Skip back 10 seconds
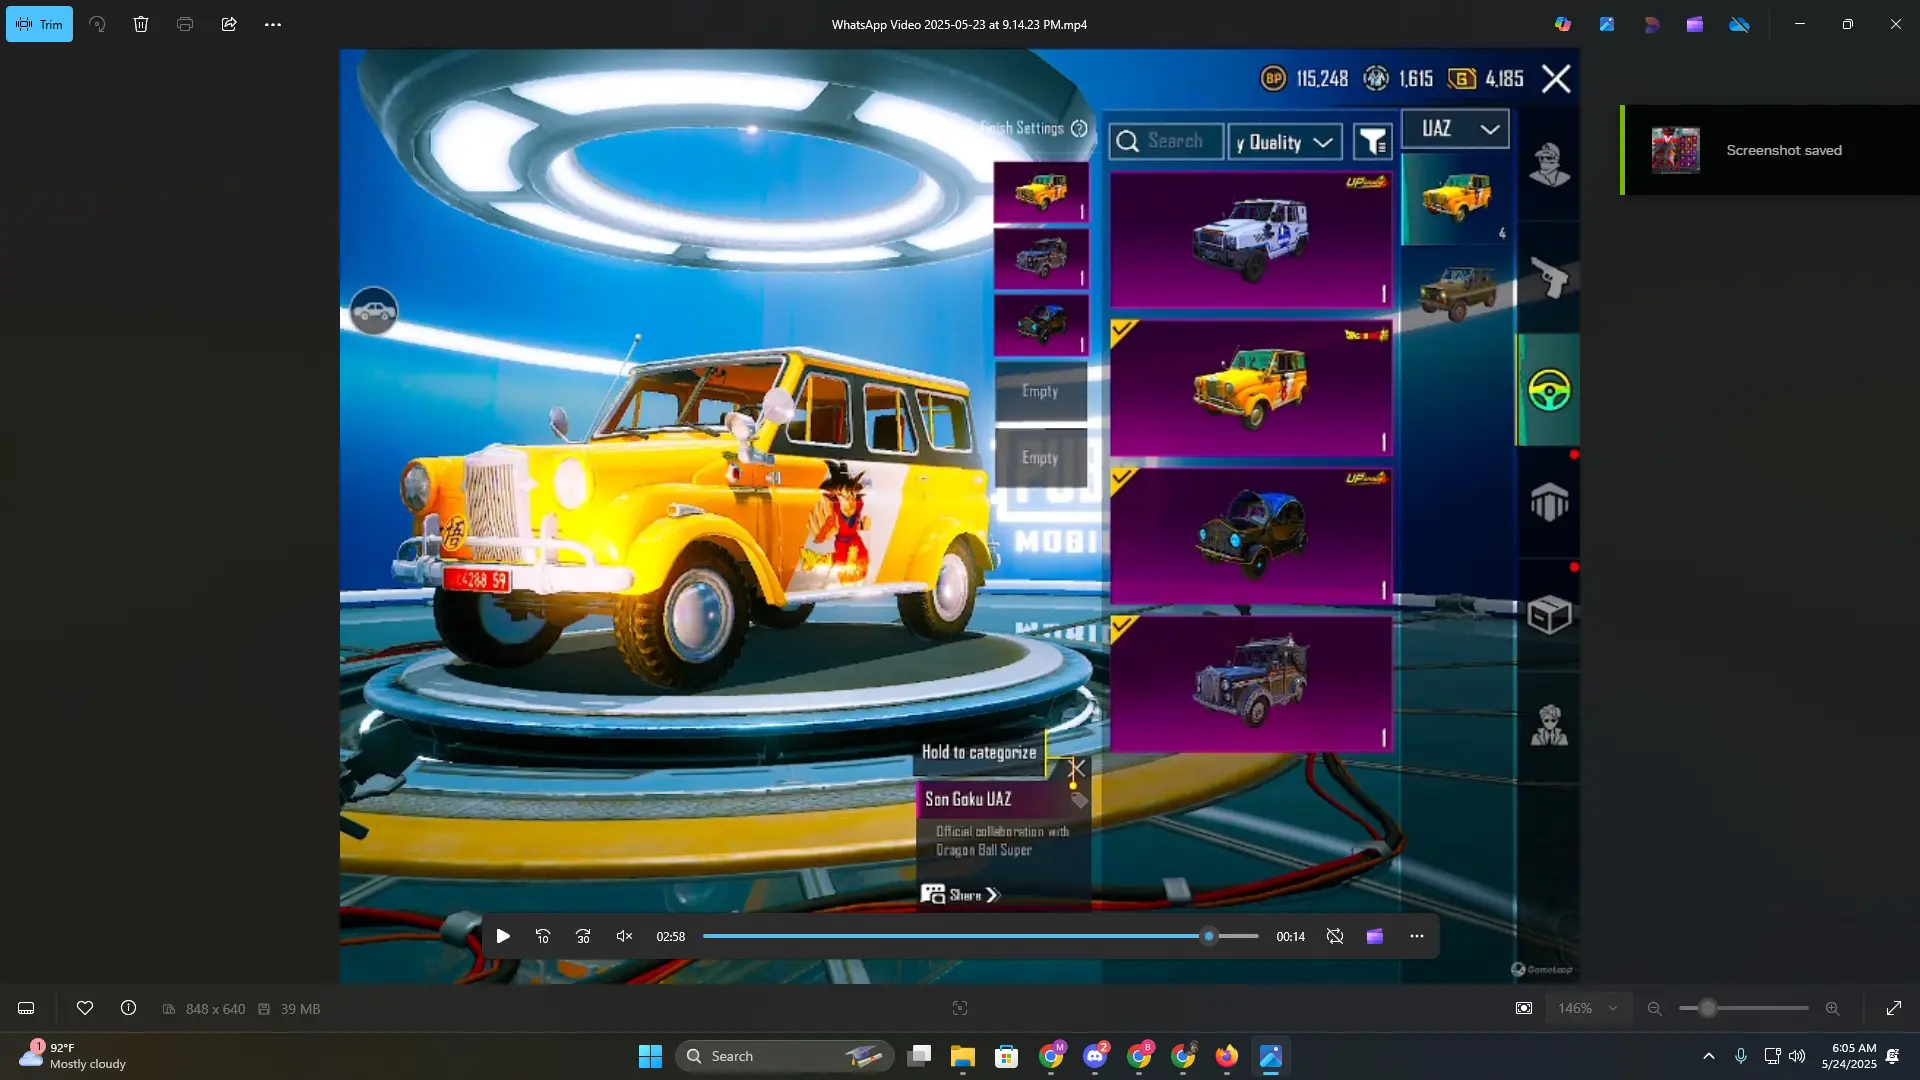Image resolution: width=1920 pixels, height=1080 pixels. point(543,936)
